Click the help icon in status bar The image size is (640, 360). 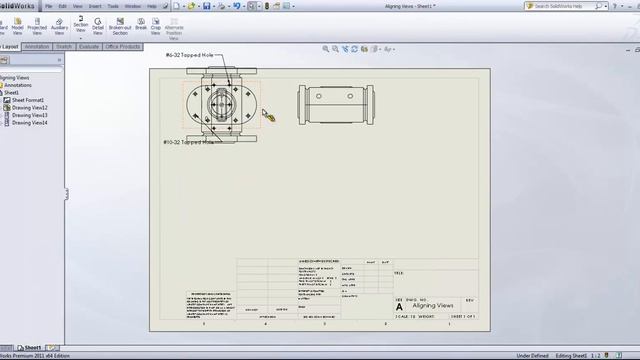[619, 356]
